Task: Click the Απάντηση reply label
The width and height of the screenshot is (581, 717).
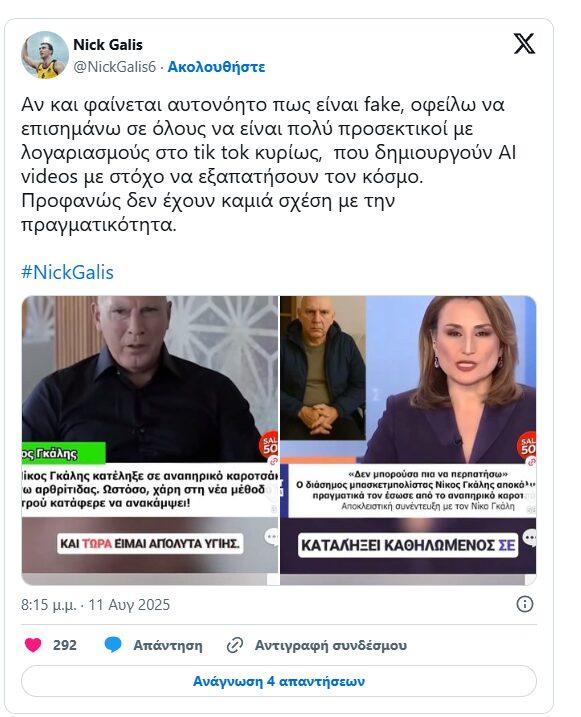Action: coord(168,645)
